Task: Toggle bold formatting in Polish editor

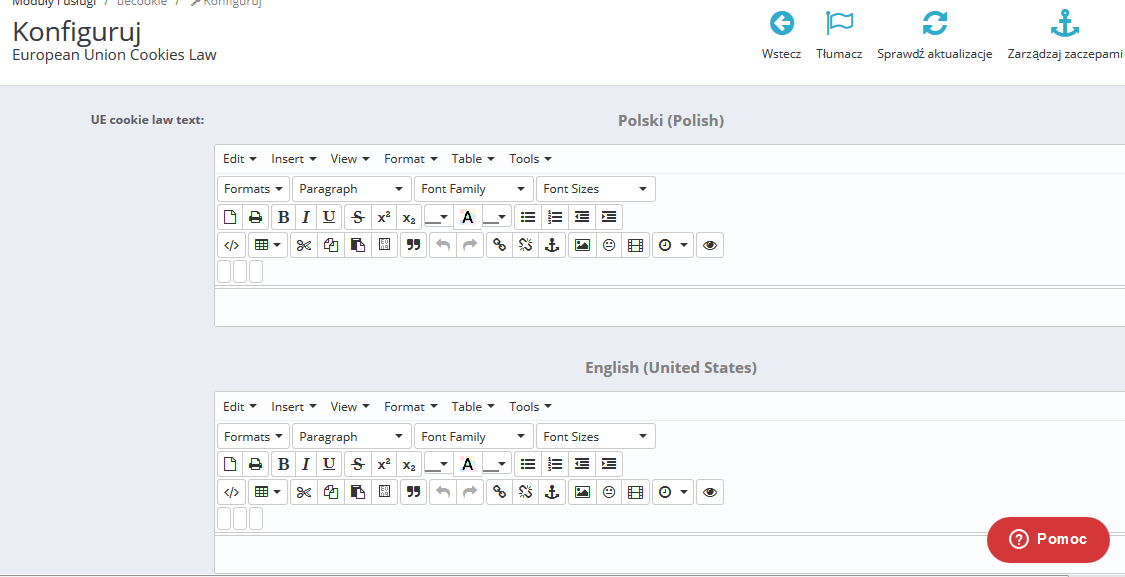Action: [x=284, y=217]
